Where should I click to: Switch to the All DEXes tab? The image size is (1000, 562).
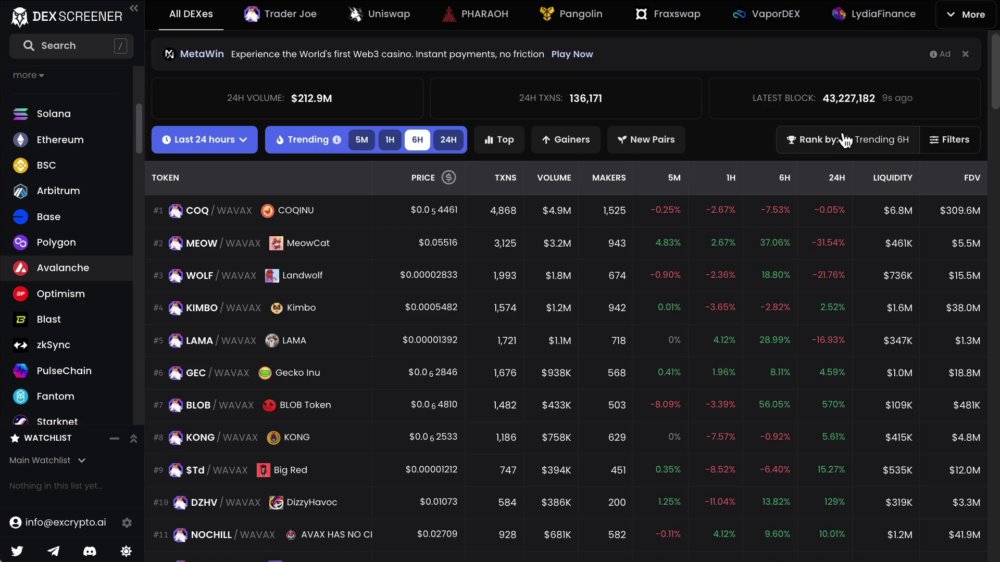(x=191, y=14)
